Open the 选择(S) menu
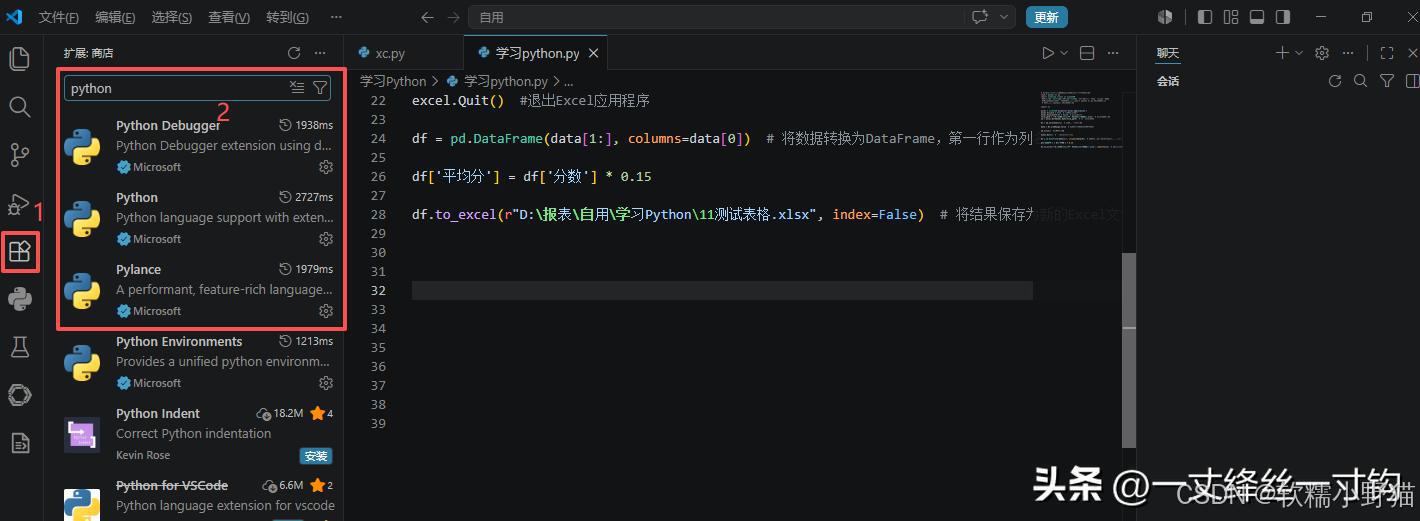 pyautogui.click(x=172, y=17)
